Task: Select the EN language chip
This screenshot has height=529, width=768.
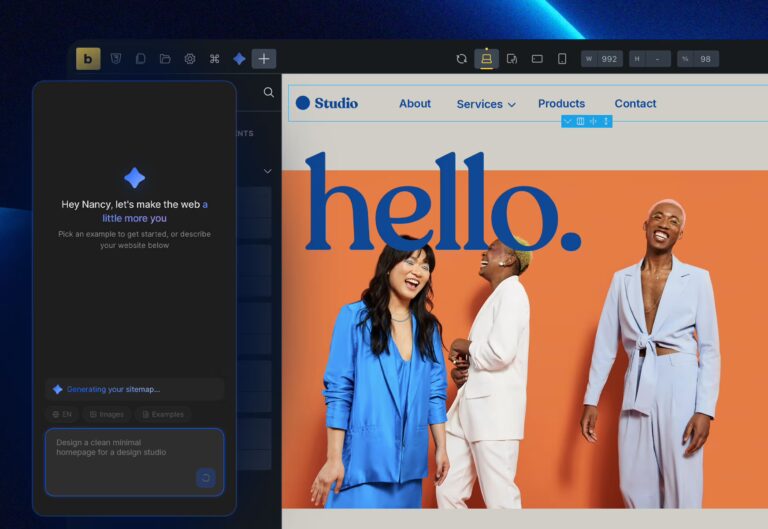Action: coord(62,414)
